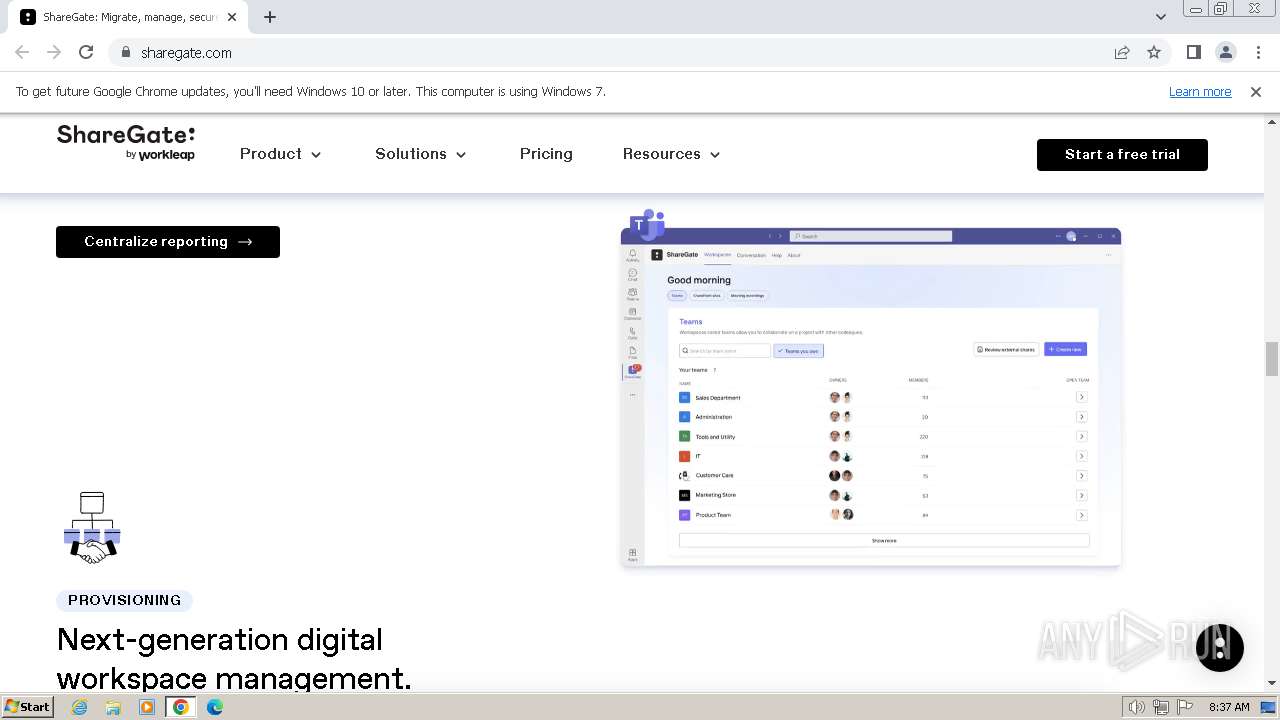This screenshot has width=1280, height=720.
Task: Select the ShareGate browser tab
Action: coord(130,17)
